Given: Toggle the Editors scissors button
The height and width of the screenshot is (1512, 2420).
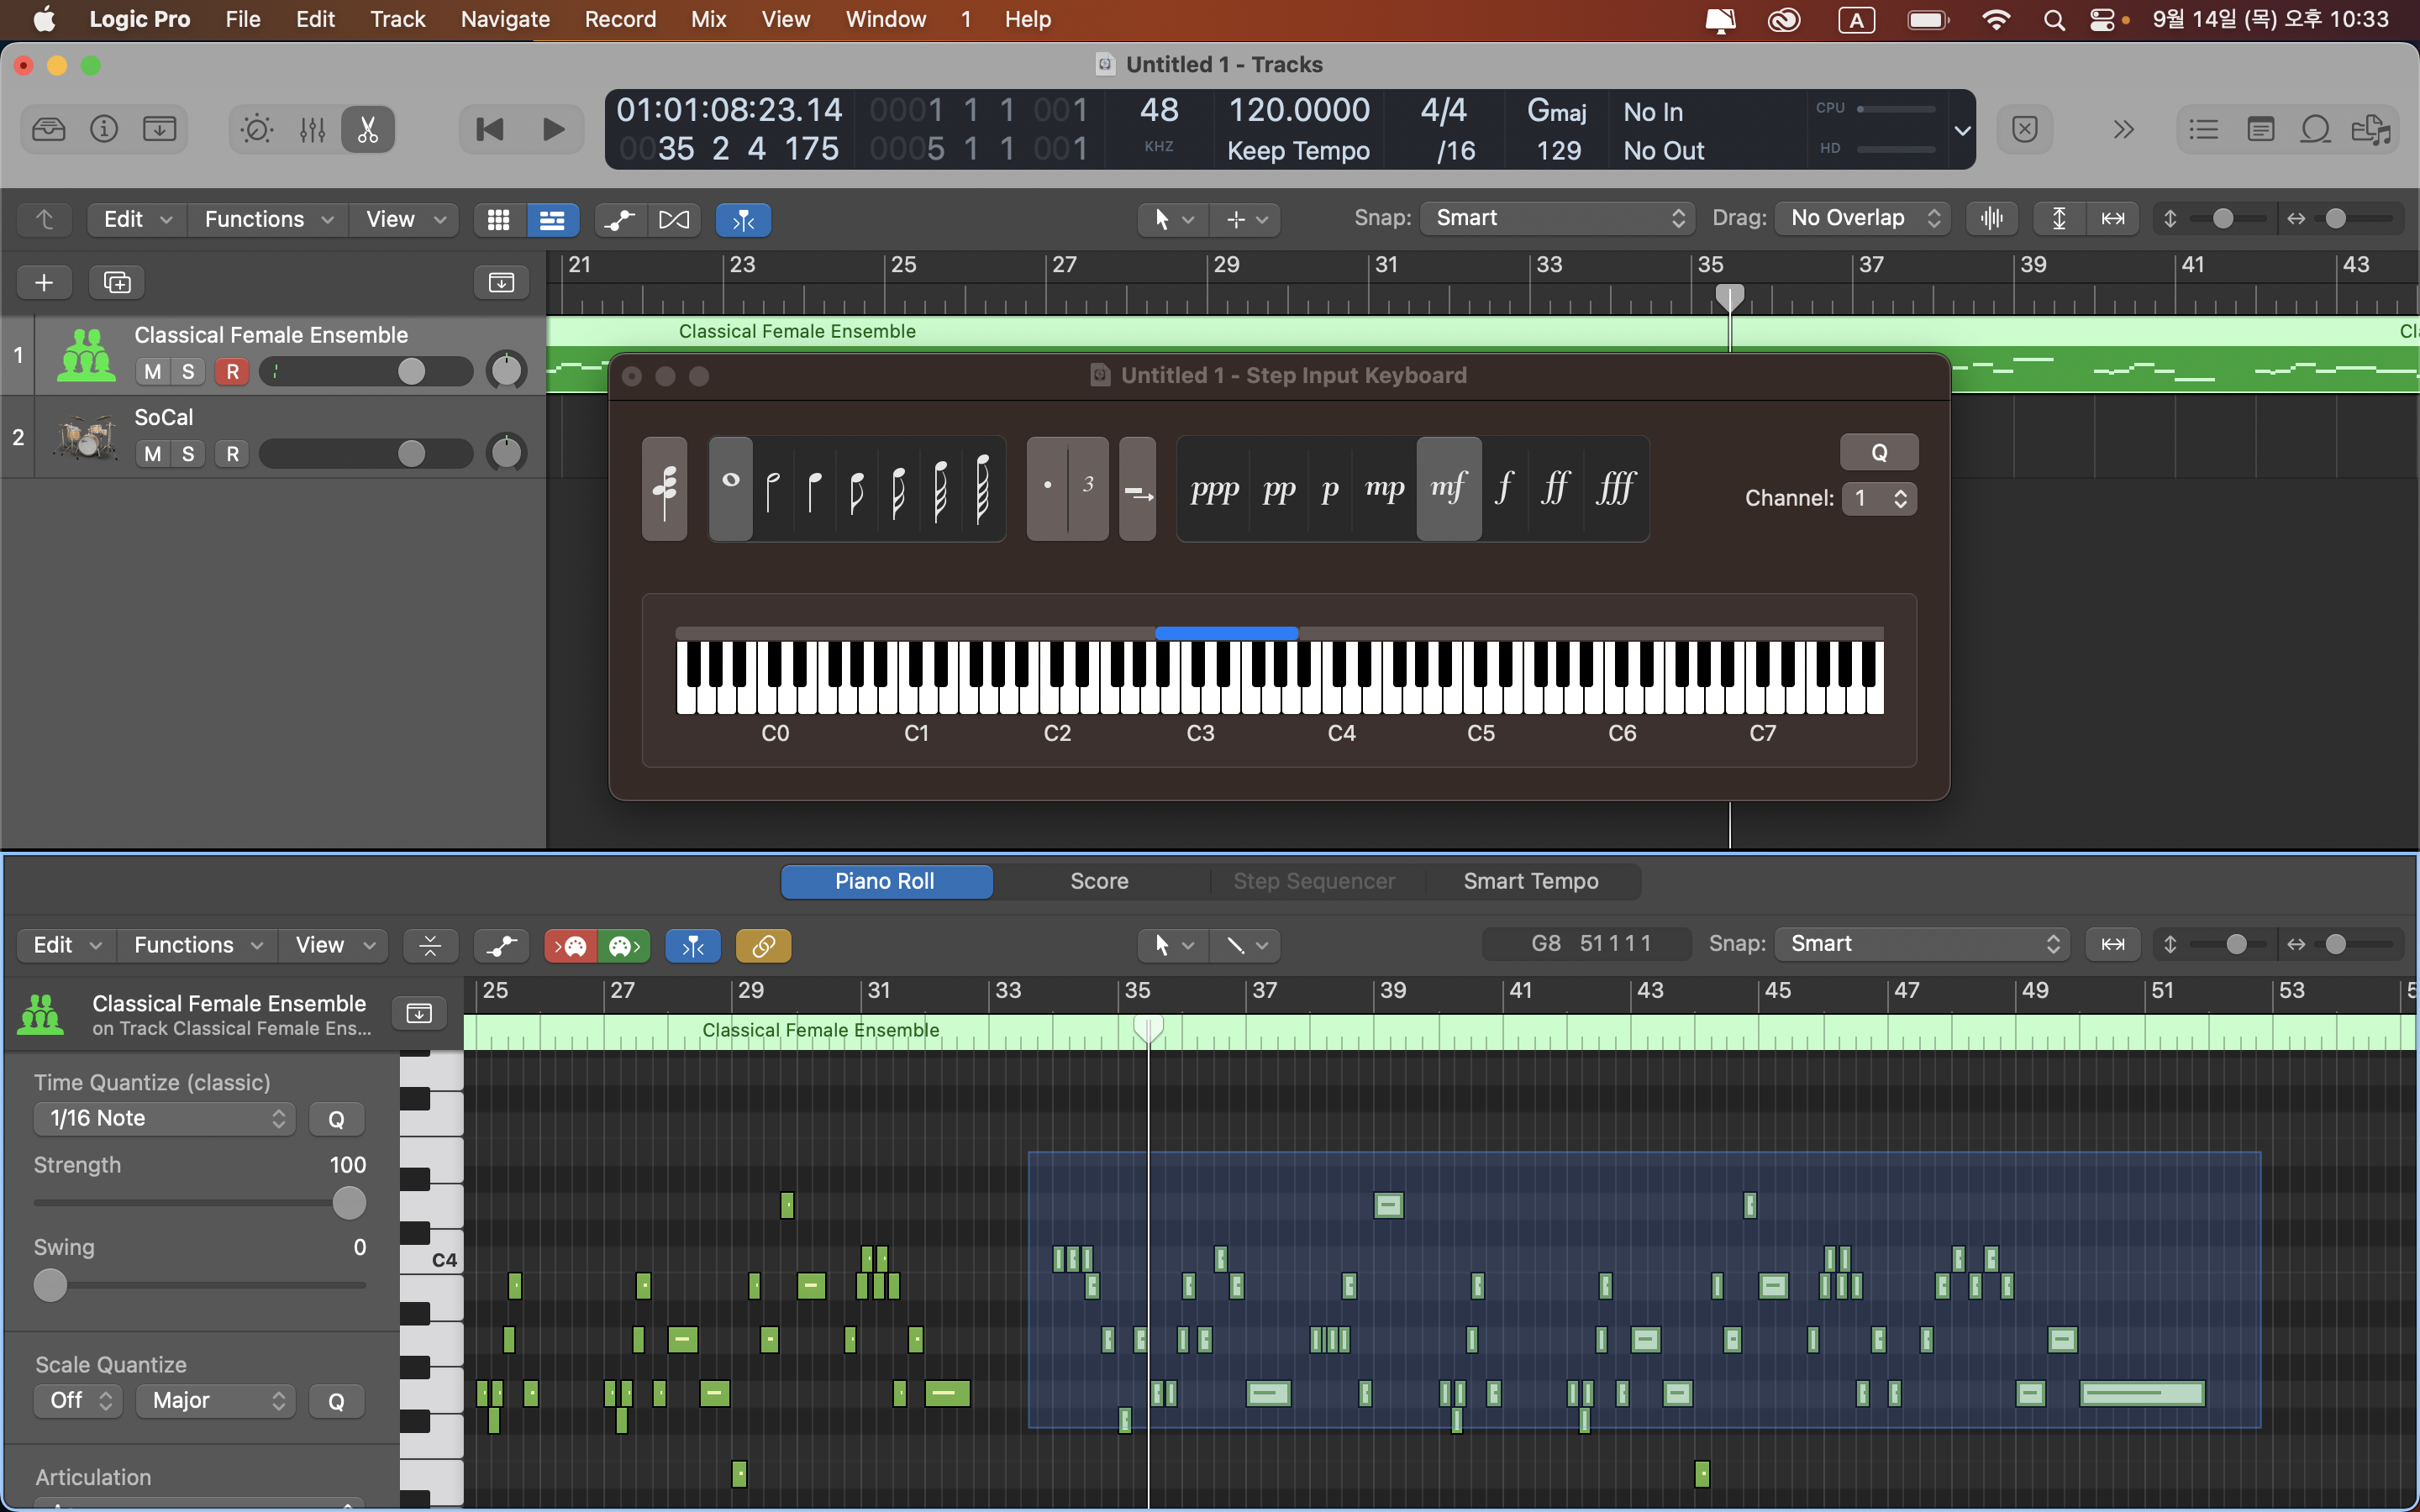Looking at the screenshot, I should click(368, 129).
